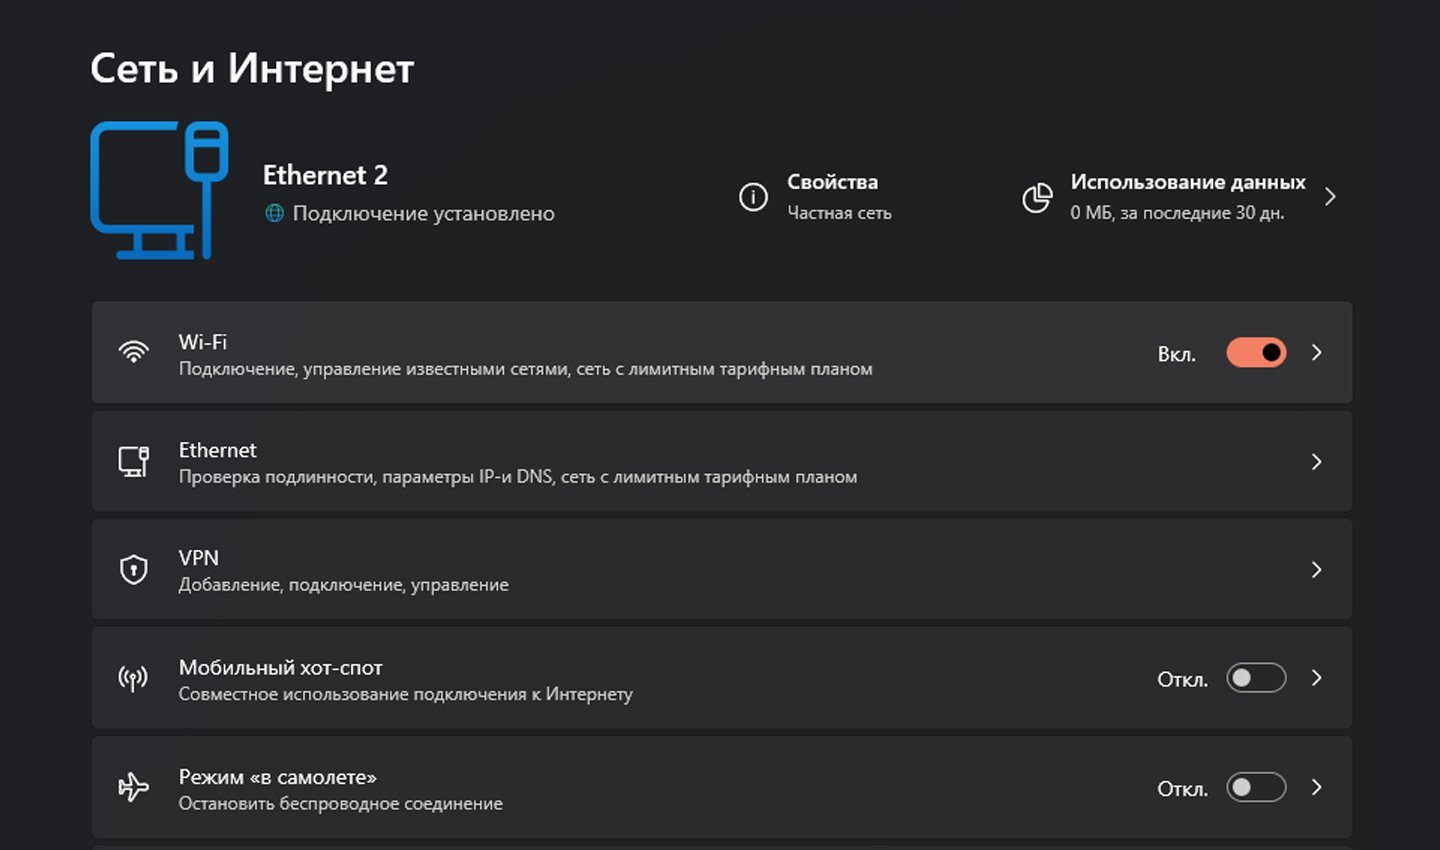Click Добавление, подключение, управление description
The height and width of the screenshot is (850, 1440).
(344, 585)
